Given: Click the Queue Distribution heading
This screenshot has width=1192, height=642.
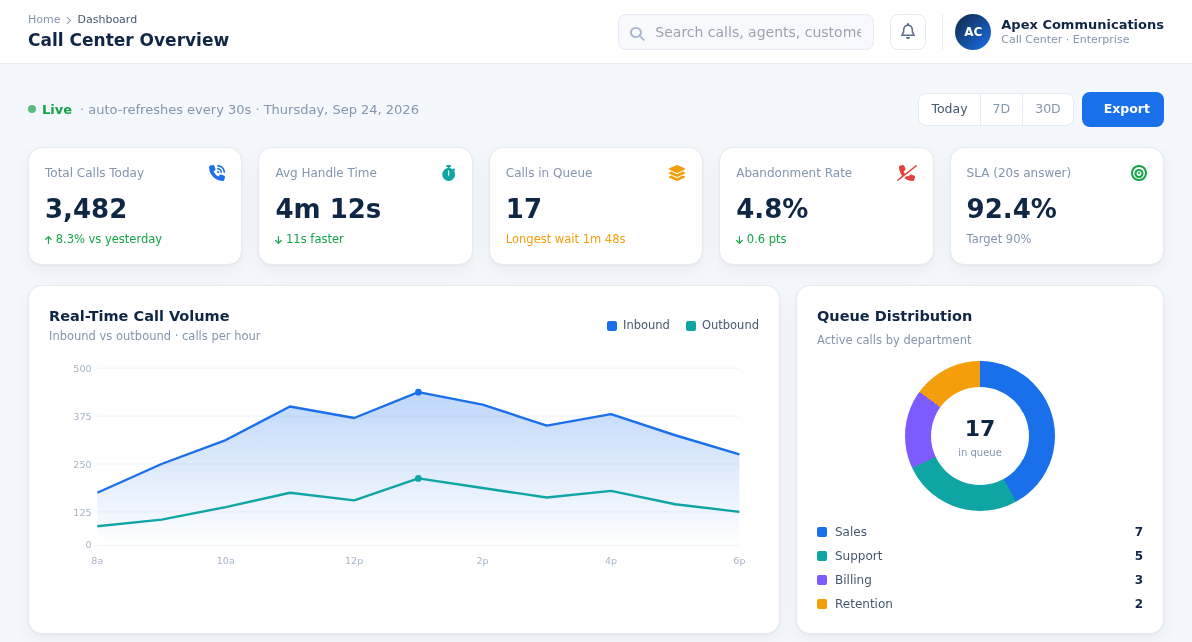Looking at the screenshot, I should (894, 316).
